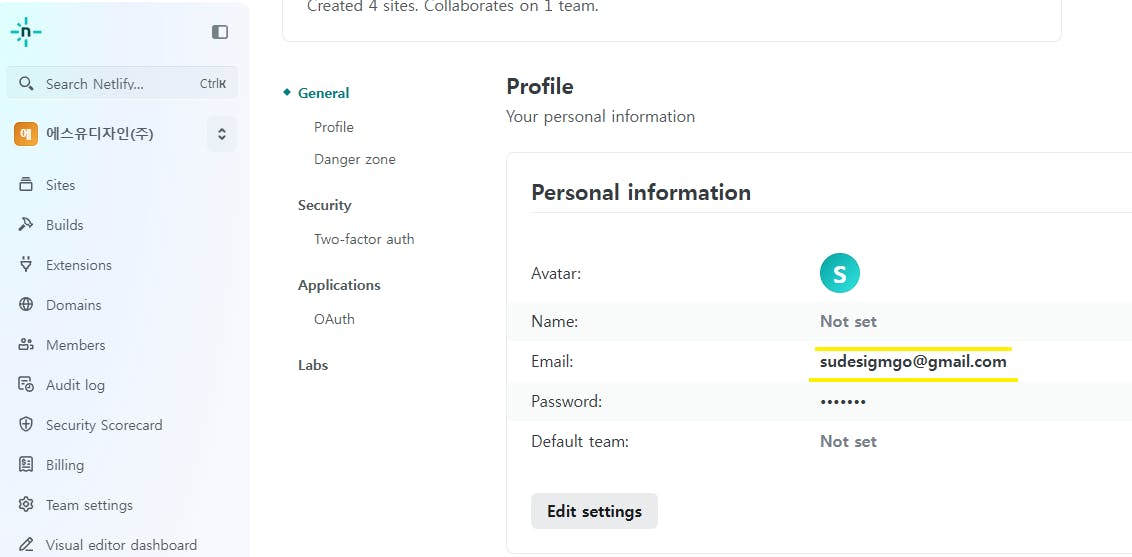1132x557 pixels.
Task: Open Team settings
Action: click(x=90, y=505)
